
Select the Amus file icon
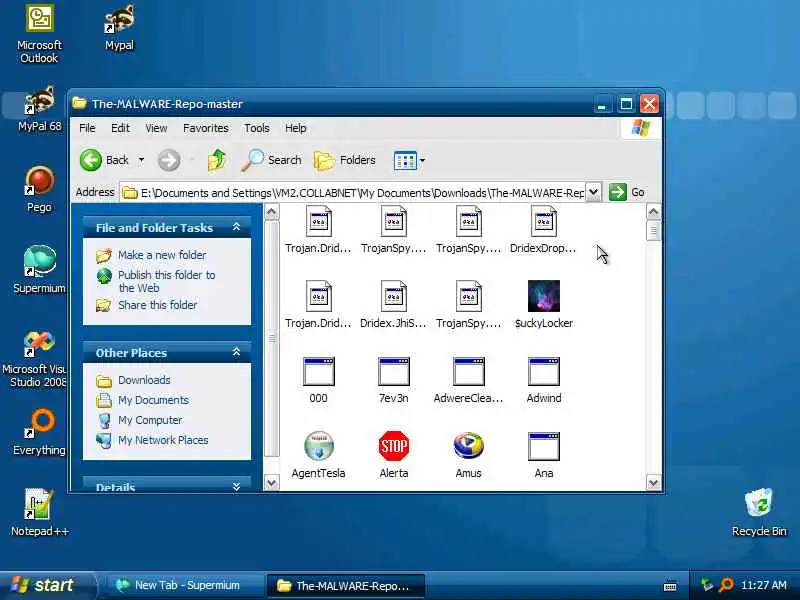468,446
